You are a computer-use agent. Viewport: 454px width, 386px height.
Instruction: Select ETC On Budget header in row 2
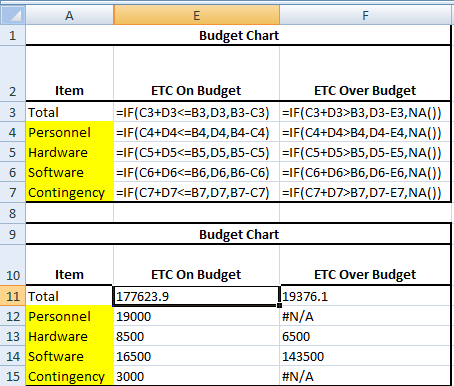(x=196, y=73)
